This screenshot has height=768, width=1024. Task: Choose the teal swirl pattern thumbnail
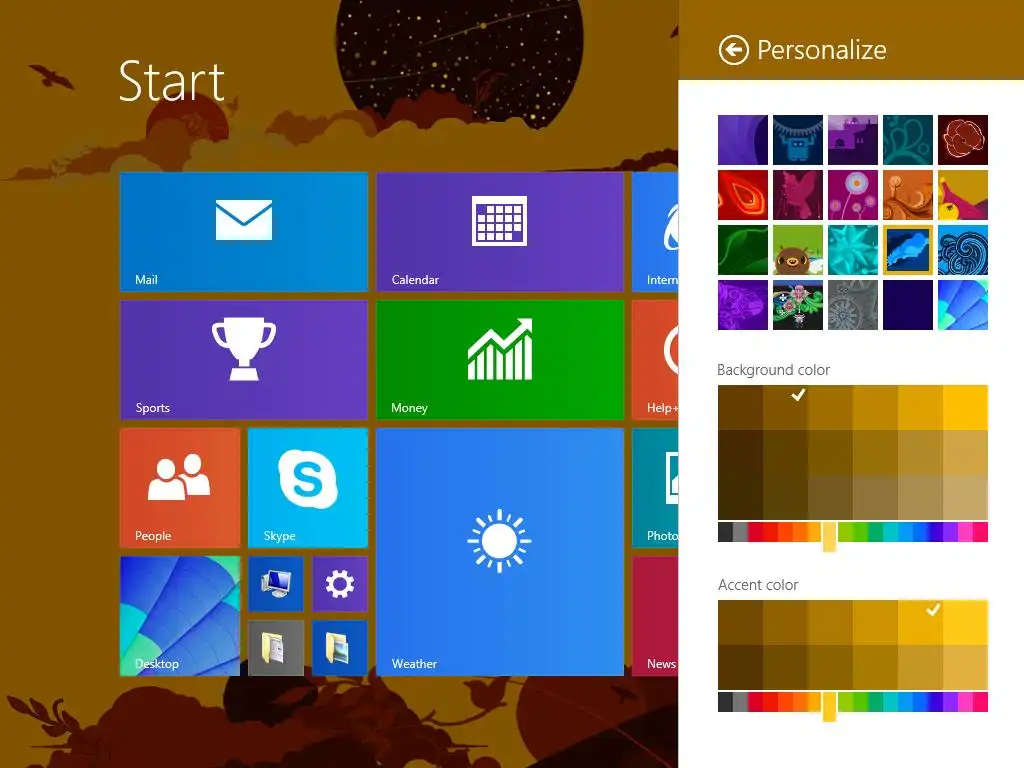(x=908, y=140)
